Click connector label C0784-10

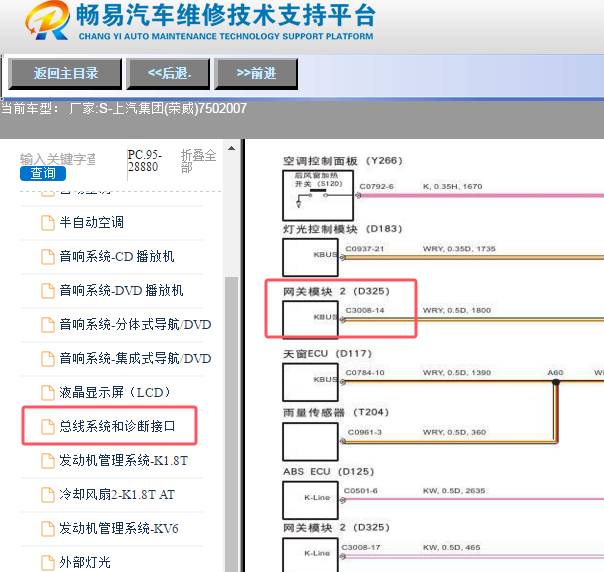[x=364, y=373]
